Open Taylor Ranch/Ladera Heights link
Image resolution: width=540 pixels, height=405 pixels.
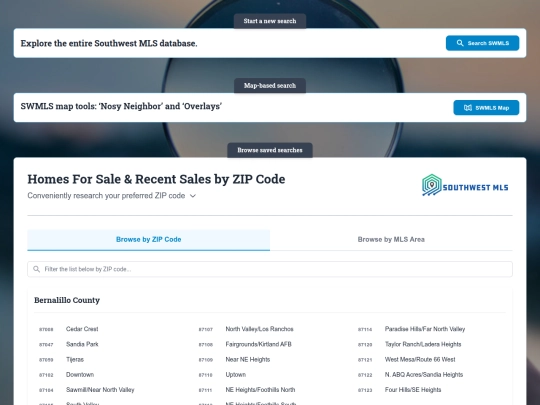tap(423, 344)
